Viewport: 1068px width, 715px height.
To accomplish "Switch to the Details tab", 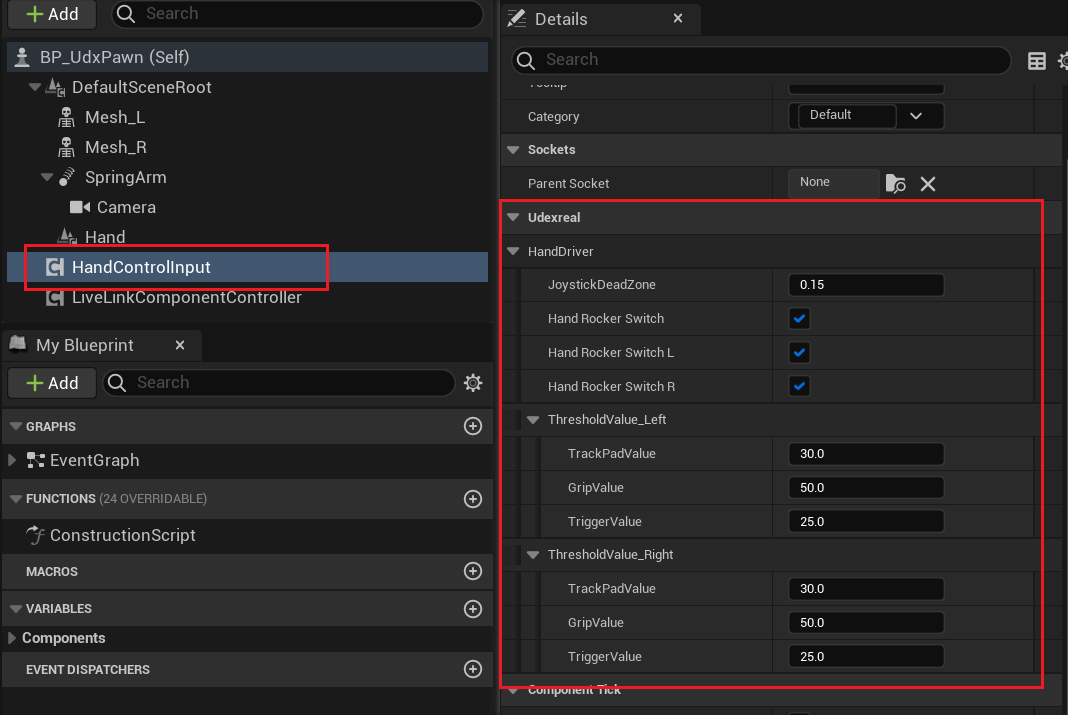I will [561, 19].
